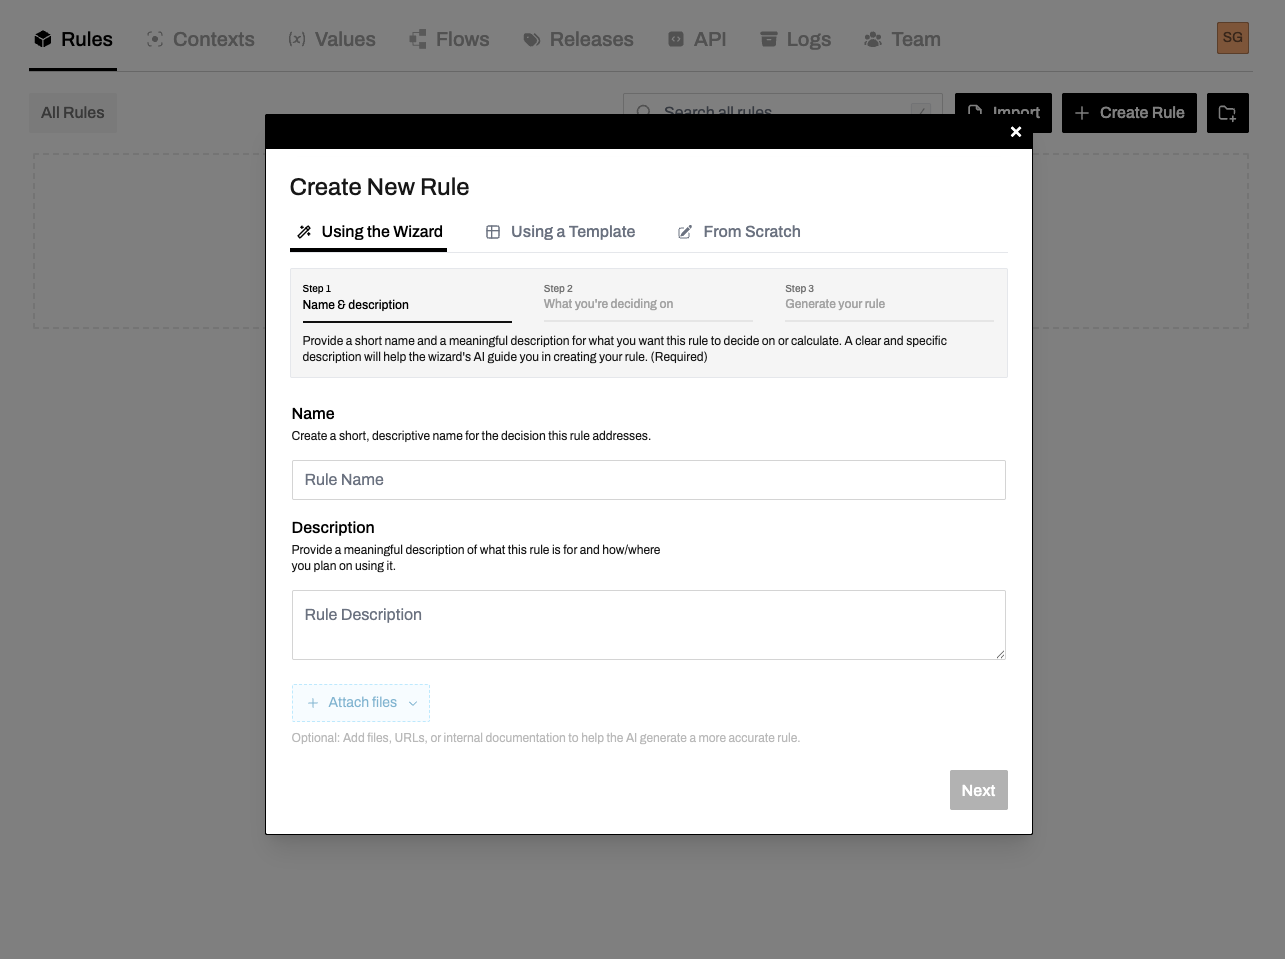Switch to the Using a Template tab
1285x959 pixels.
coord(561,231)
